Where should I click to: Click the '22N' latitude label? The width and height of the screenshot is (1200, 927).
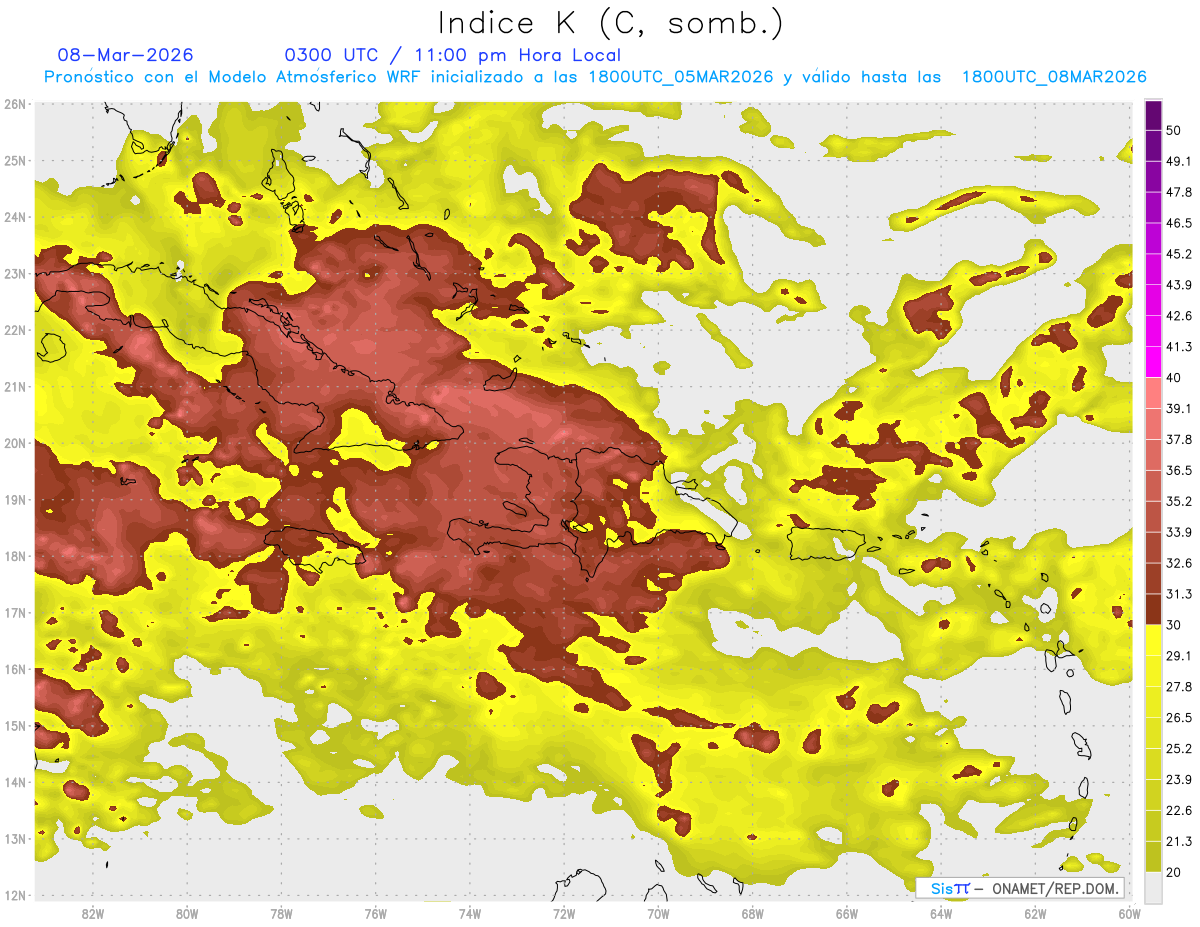coord(15,330)
